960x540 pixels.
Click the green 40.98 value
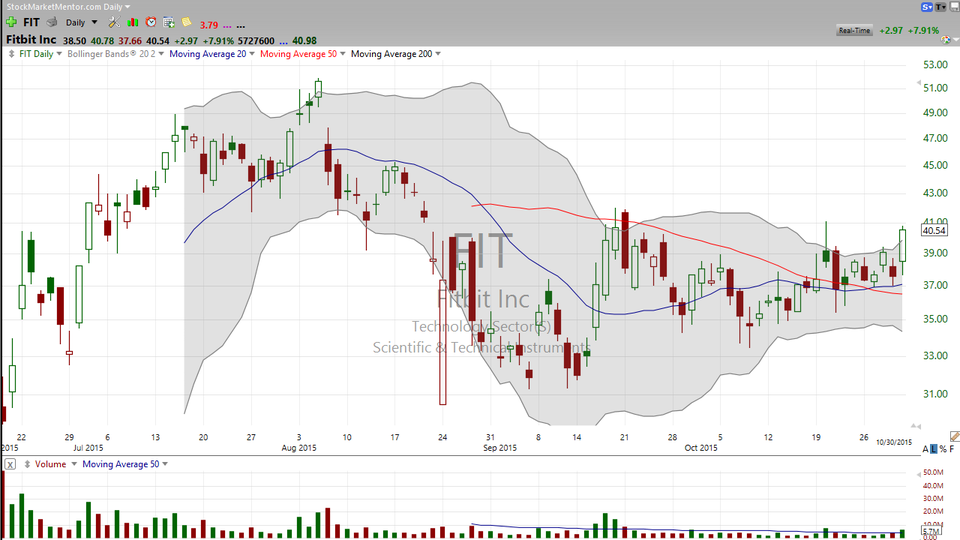[x=304, y=41]
